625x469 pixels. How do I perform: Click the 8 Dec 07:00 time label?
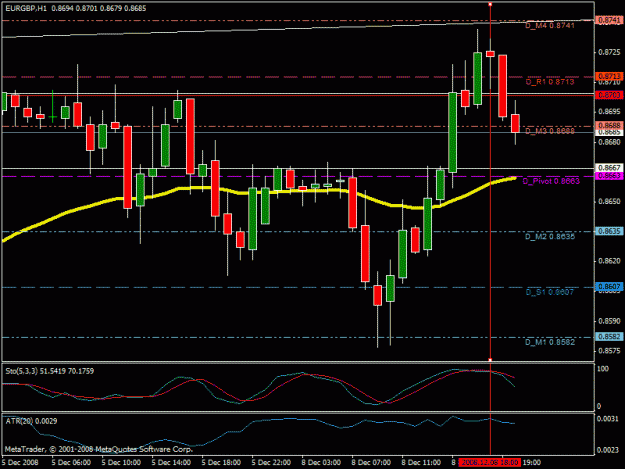coord(371,463)
